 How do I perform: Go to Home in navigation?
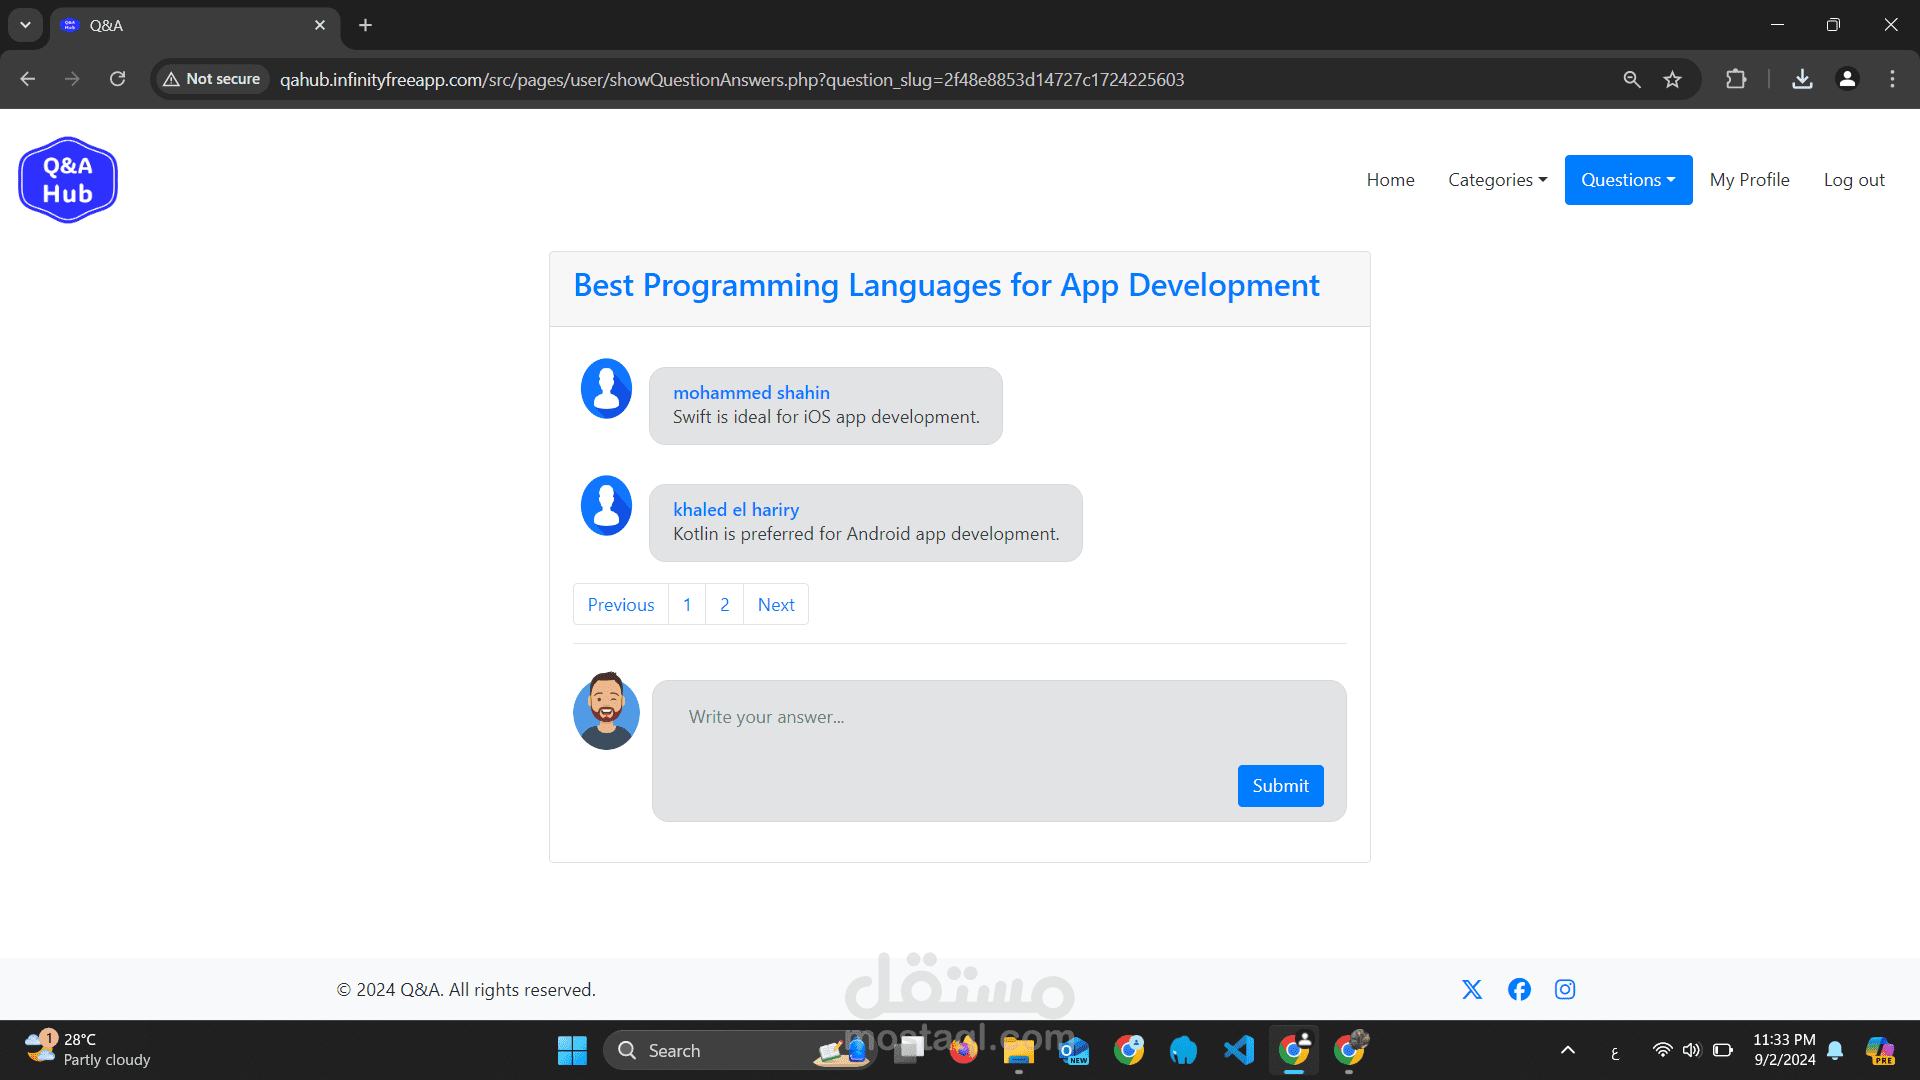pyautogui.click(x=1390, y=180)
